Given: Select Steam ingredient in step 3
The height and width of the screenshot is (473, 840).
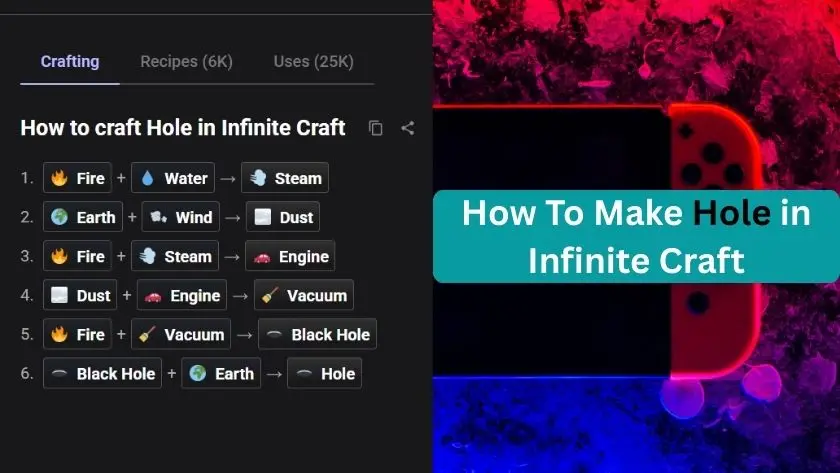Looking at the screenshot, I should pos(175,256).
